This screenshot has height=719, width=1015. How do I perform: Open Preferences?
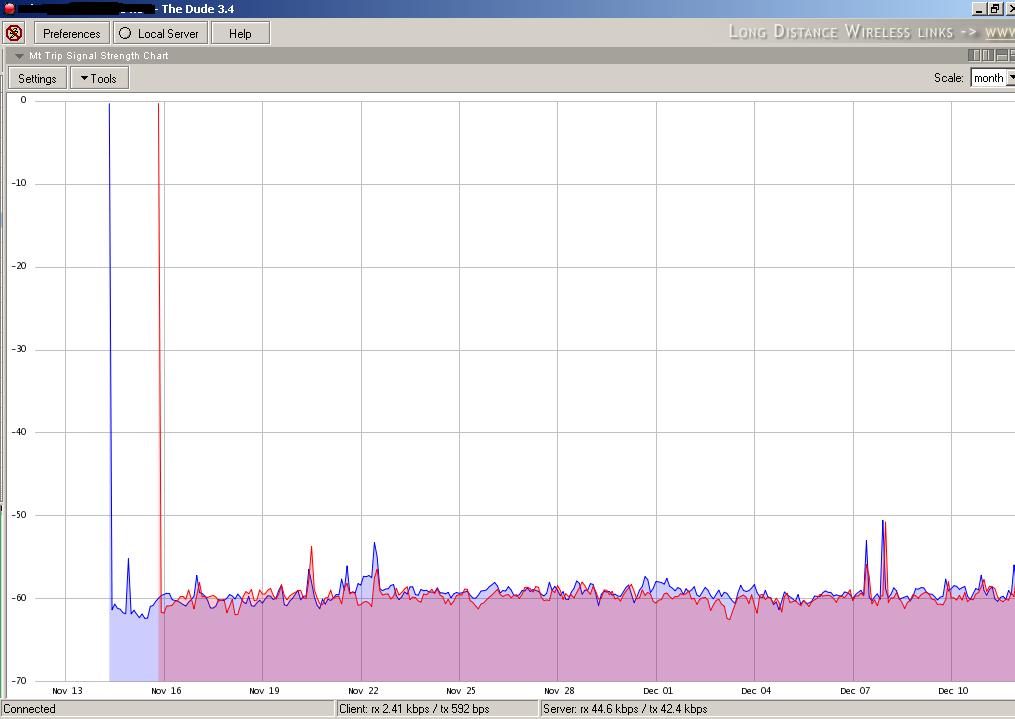tap(71, 34)
